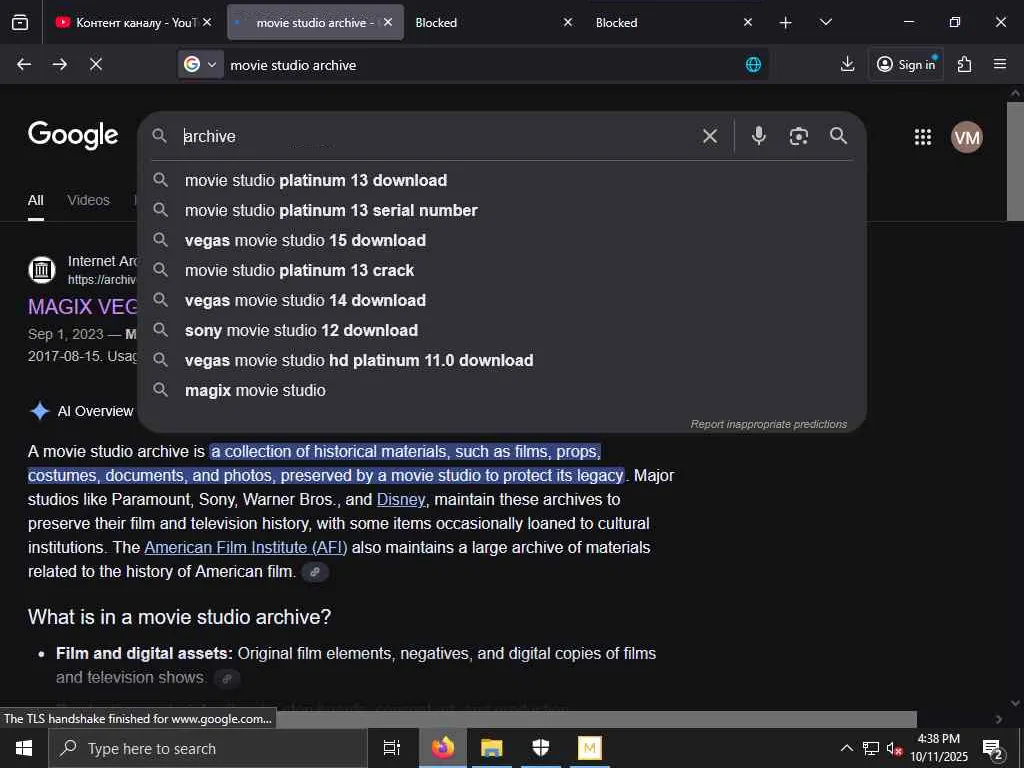
Task: Close the YouTube Контент каналу tab
Action: tap(207, 22)
